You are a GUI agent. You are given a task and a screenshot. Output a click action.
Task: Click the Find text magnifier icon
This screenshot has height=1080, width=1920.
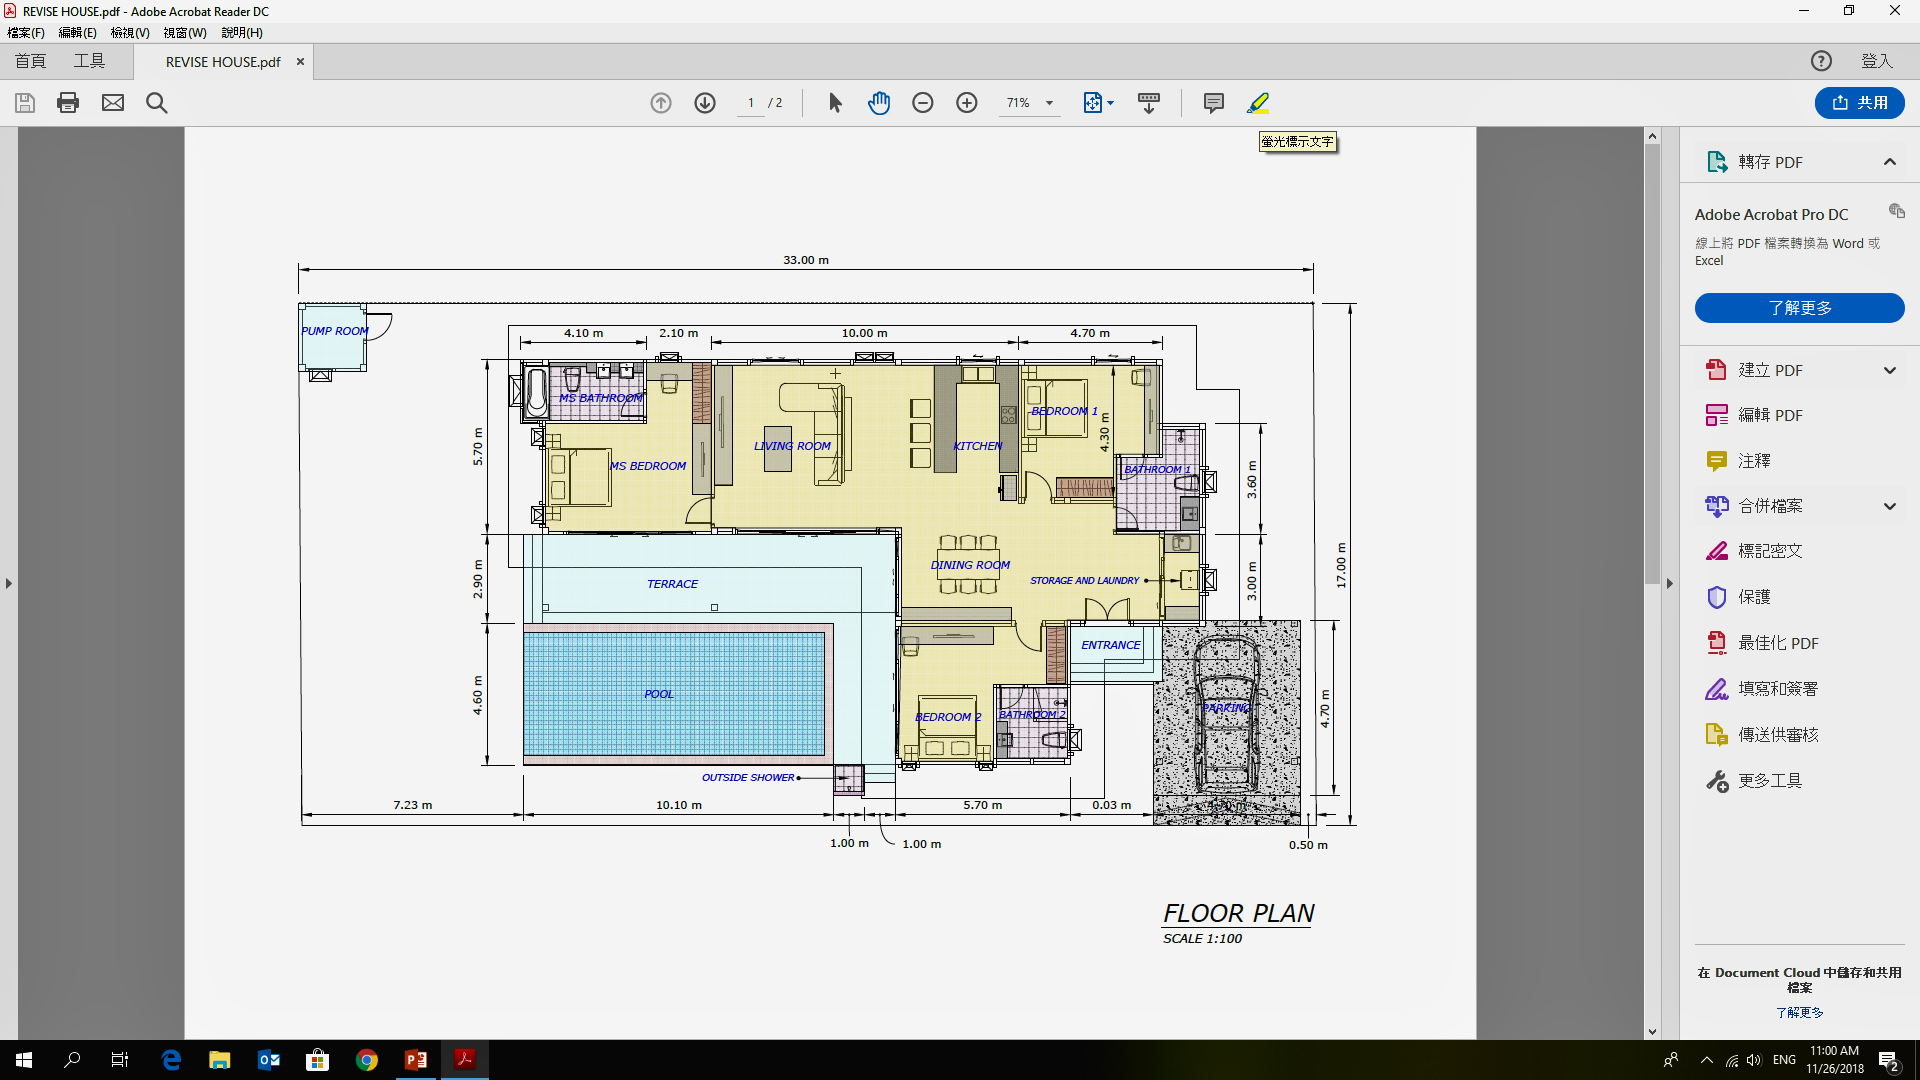(x=157, y=103)
